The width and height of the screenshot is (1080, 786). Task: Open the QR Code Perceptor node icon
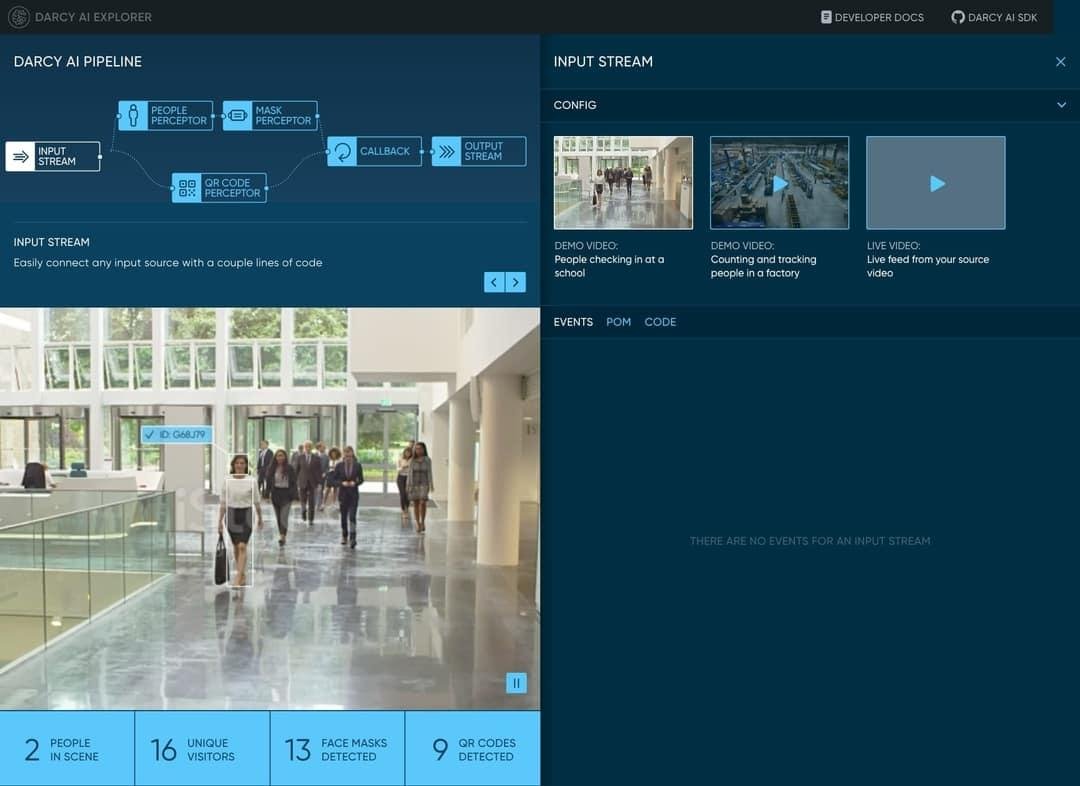click(187, 187)
